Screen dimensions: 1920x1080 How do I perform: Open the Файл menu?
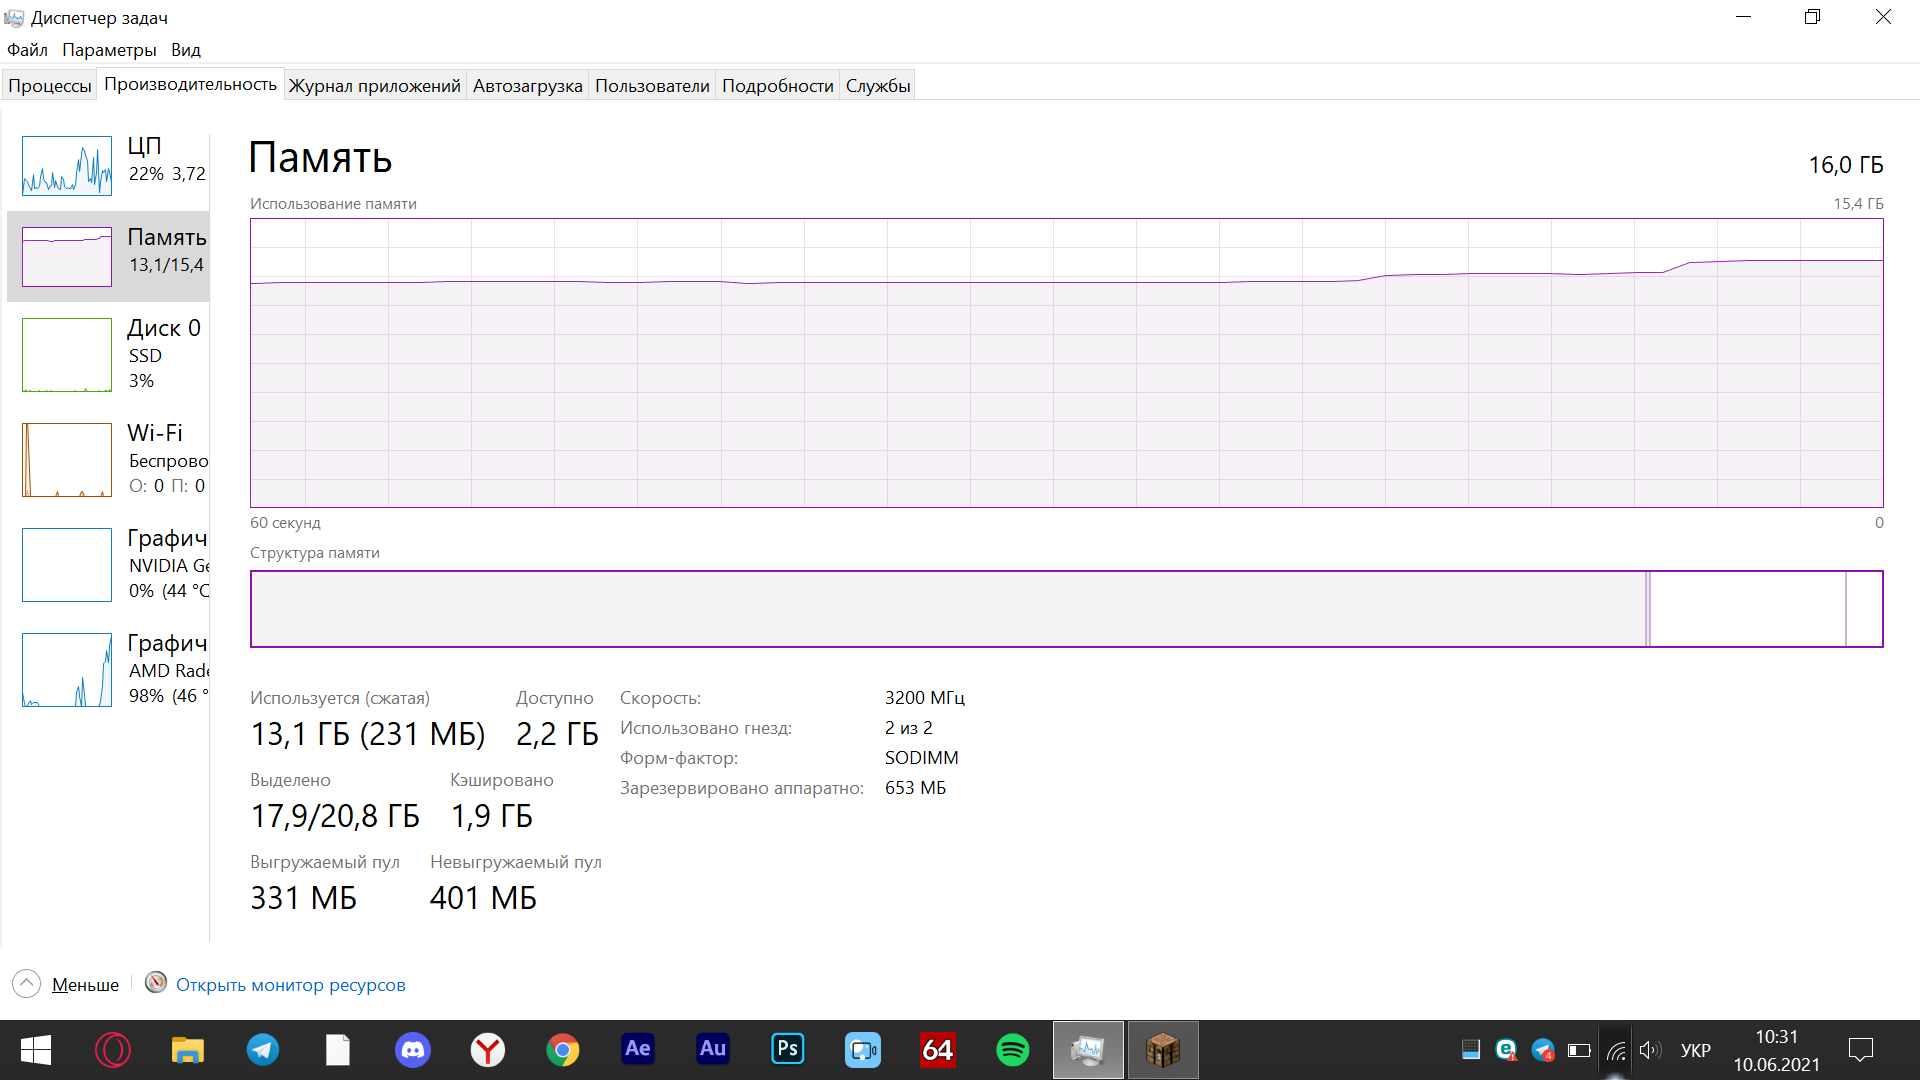(27, 50)
